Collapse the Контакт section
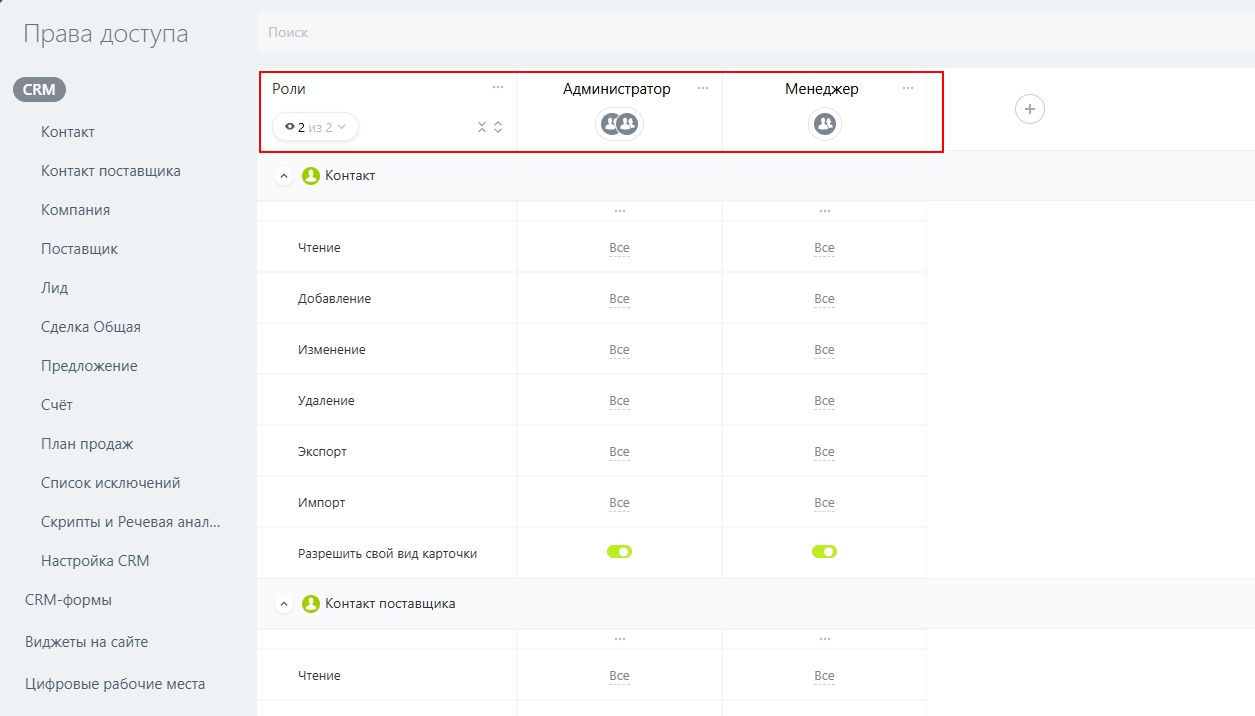 (x=284, y=176)
